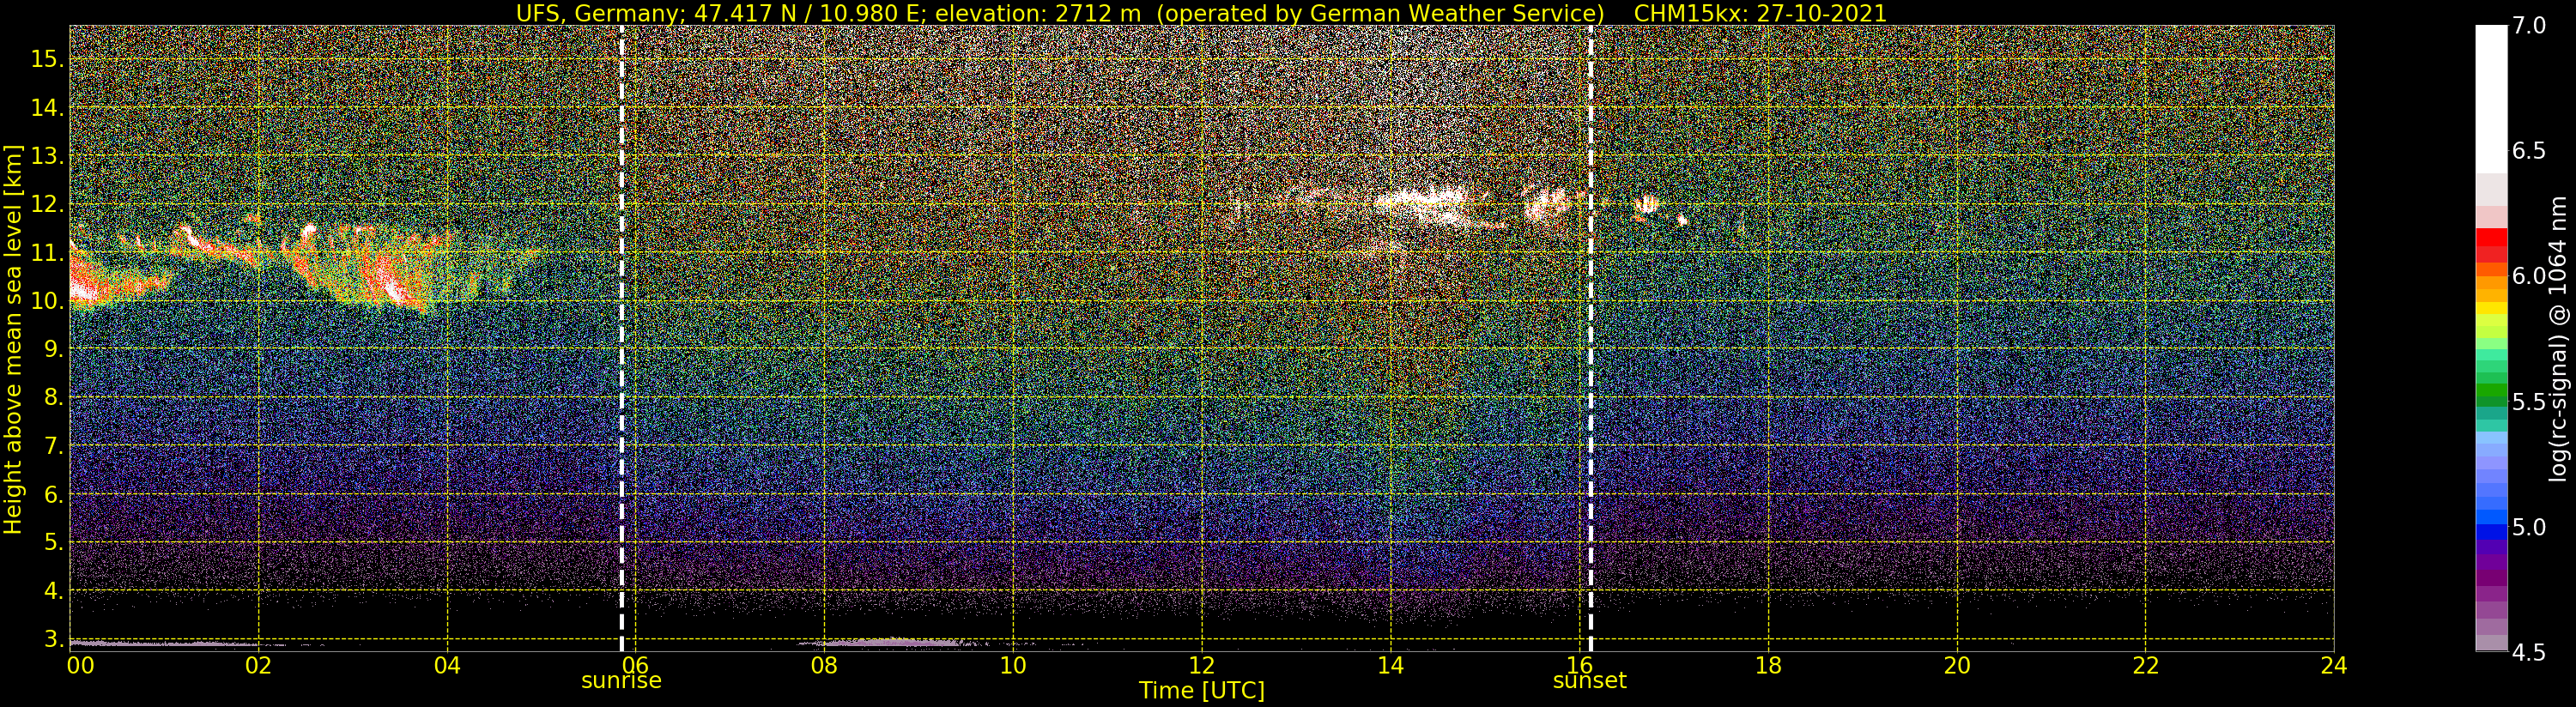Click the sunrise text label
The image size is (2576, 707).
621,681
